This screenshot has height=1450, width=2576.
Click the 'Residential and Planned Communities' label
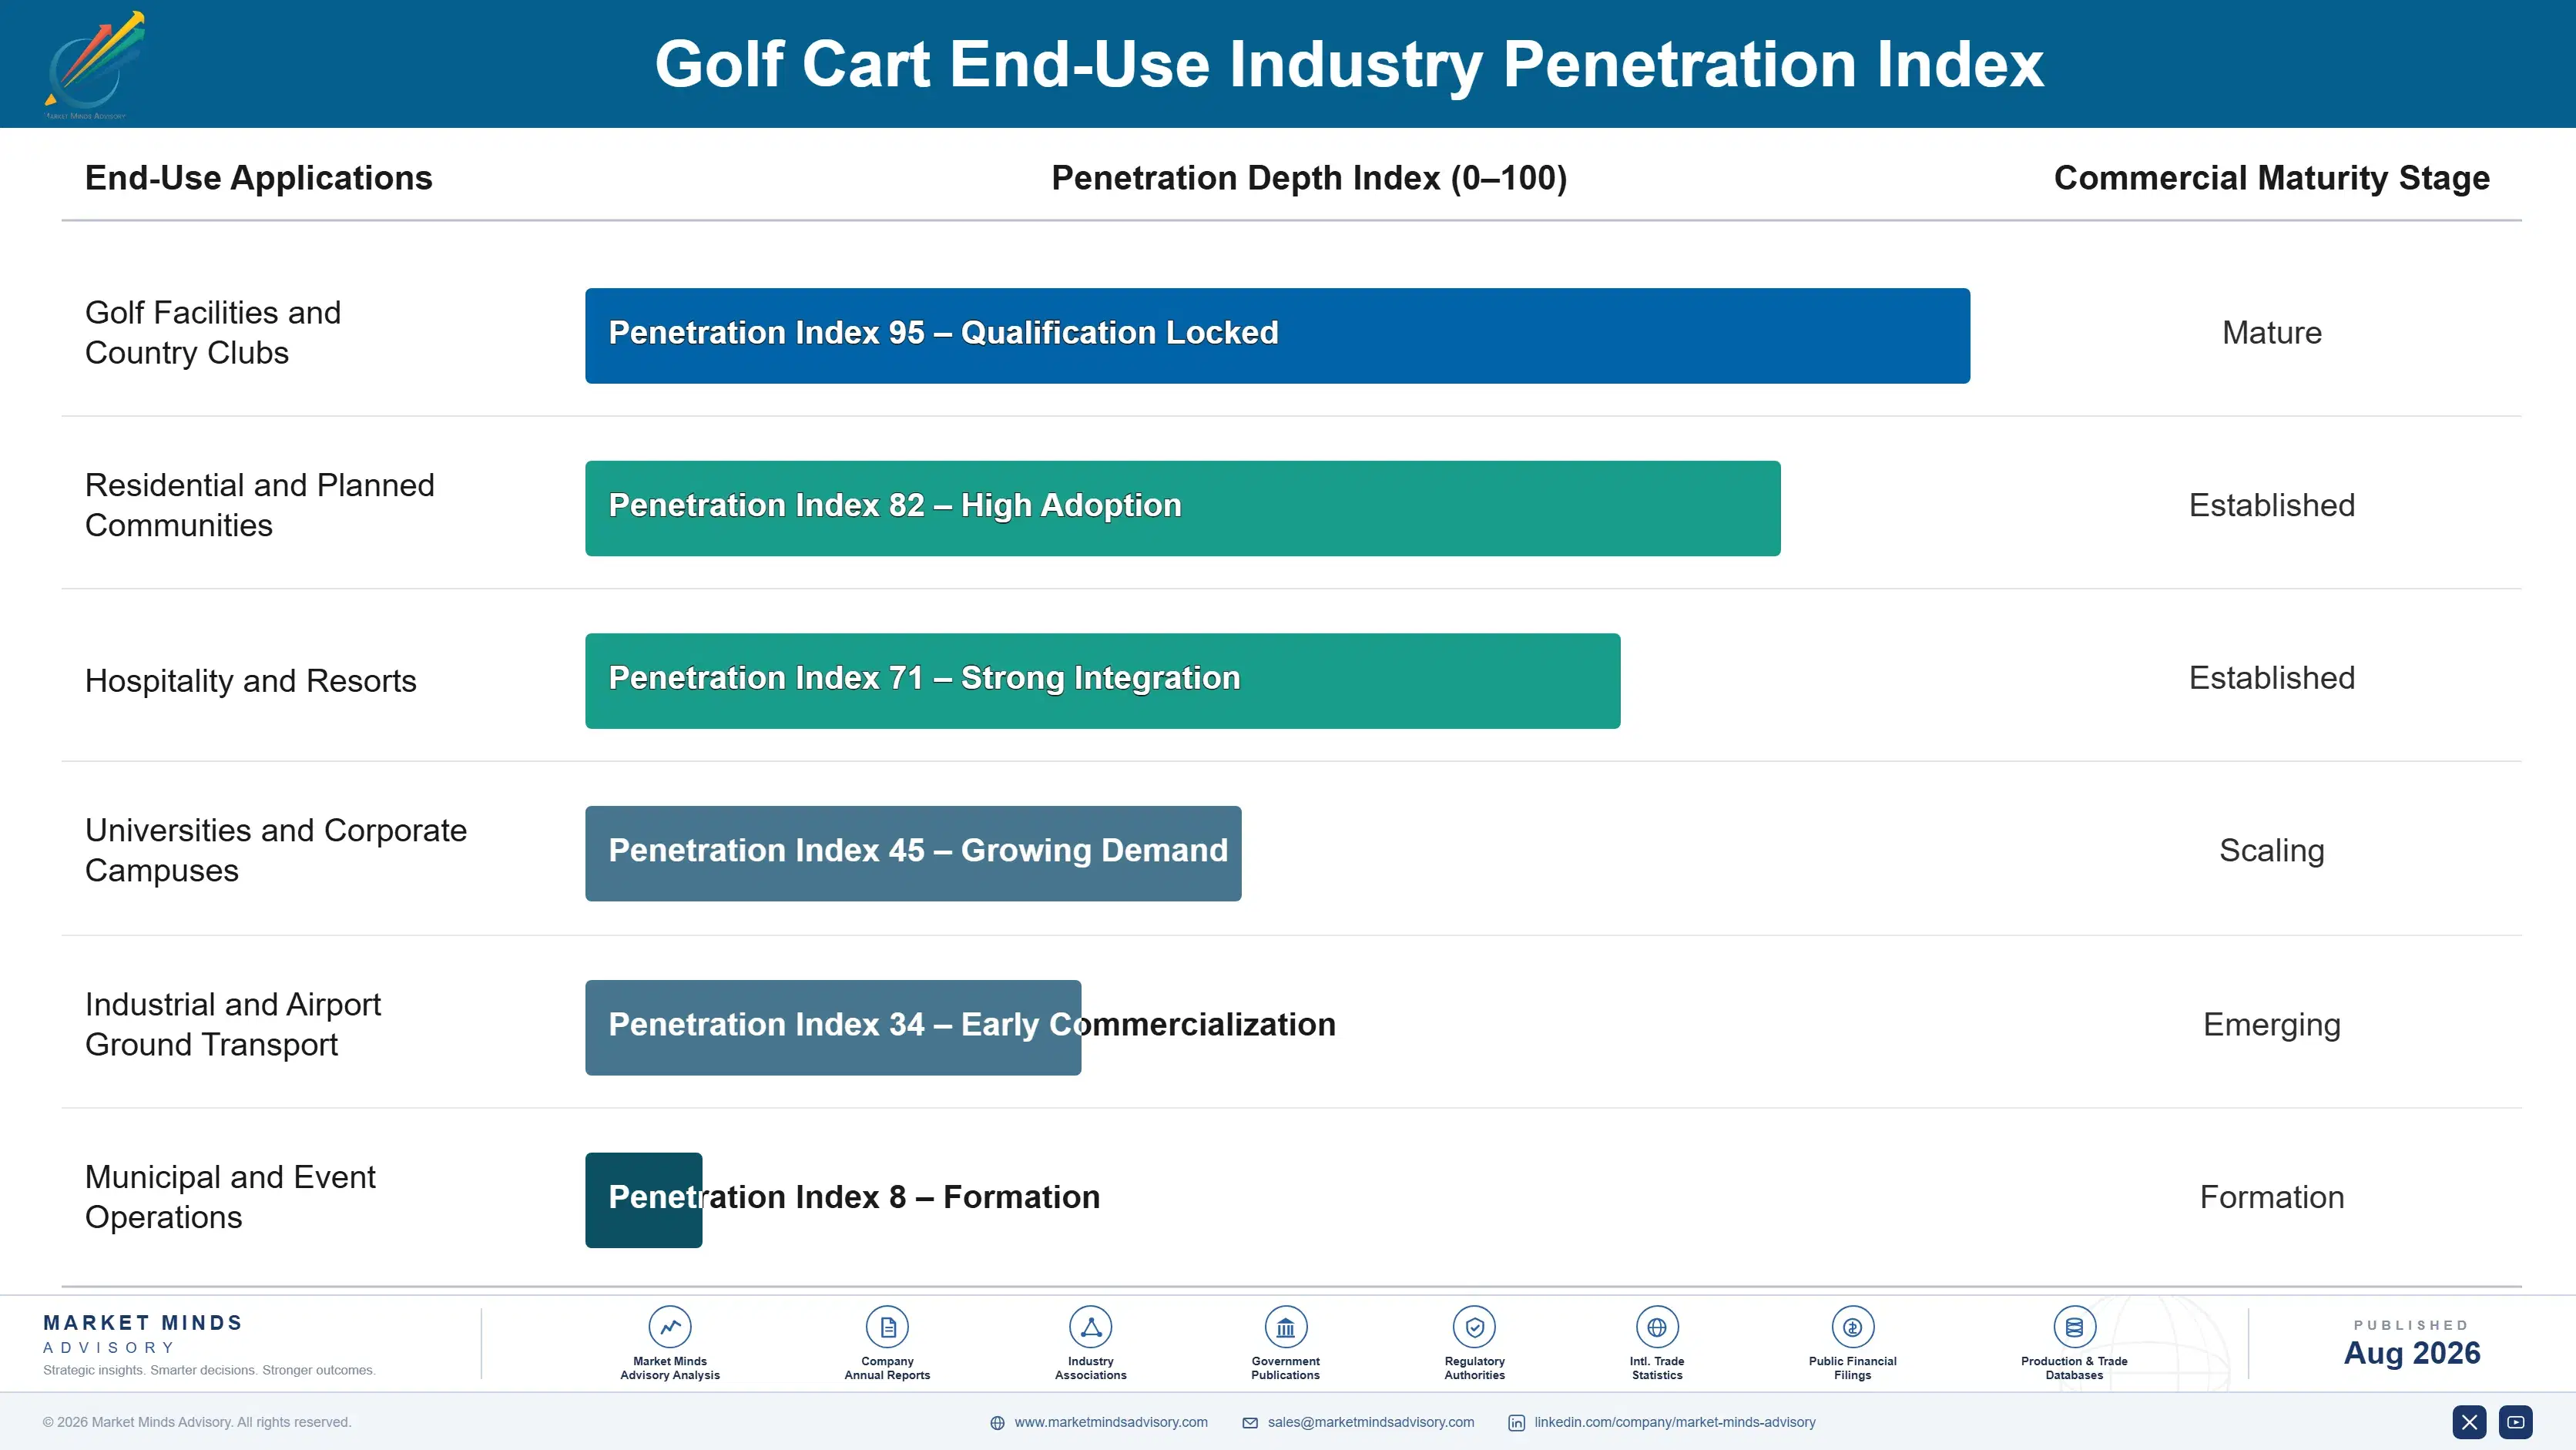tap(260, 505)
